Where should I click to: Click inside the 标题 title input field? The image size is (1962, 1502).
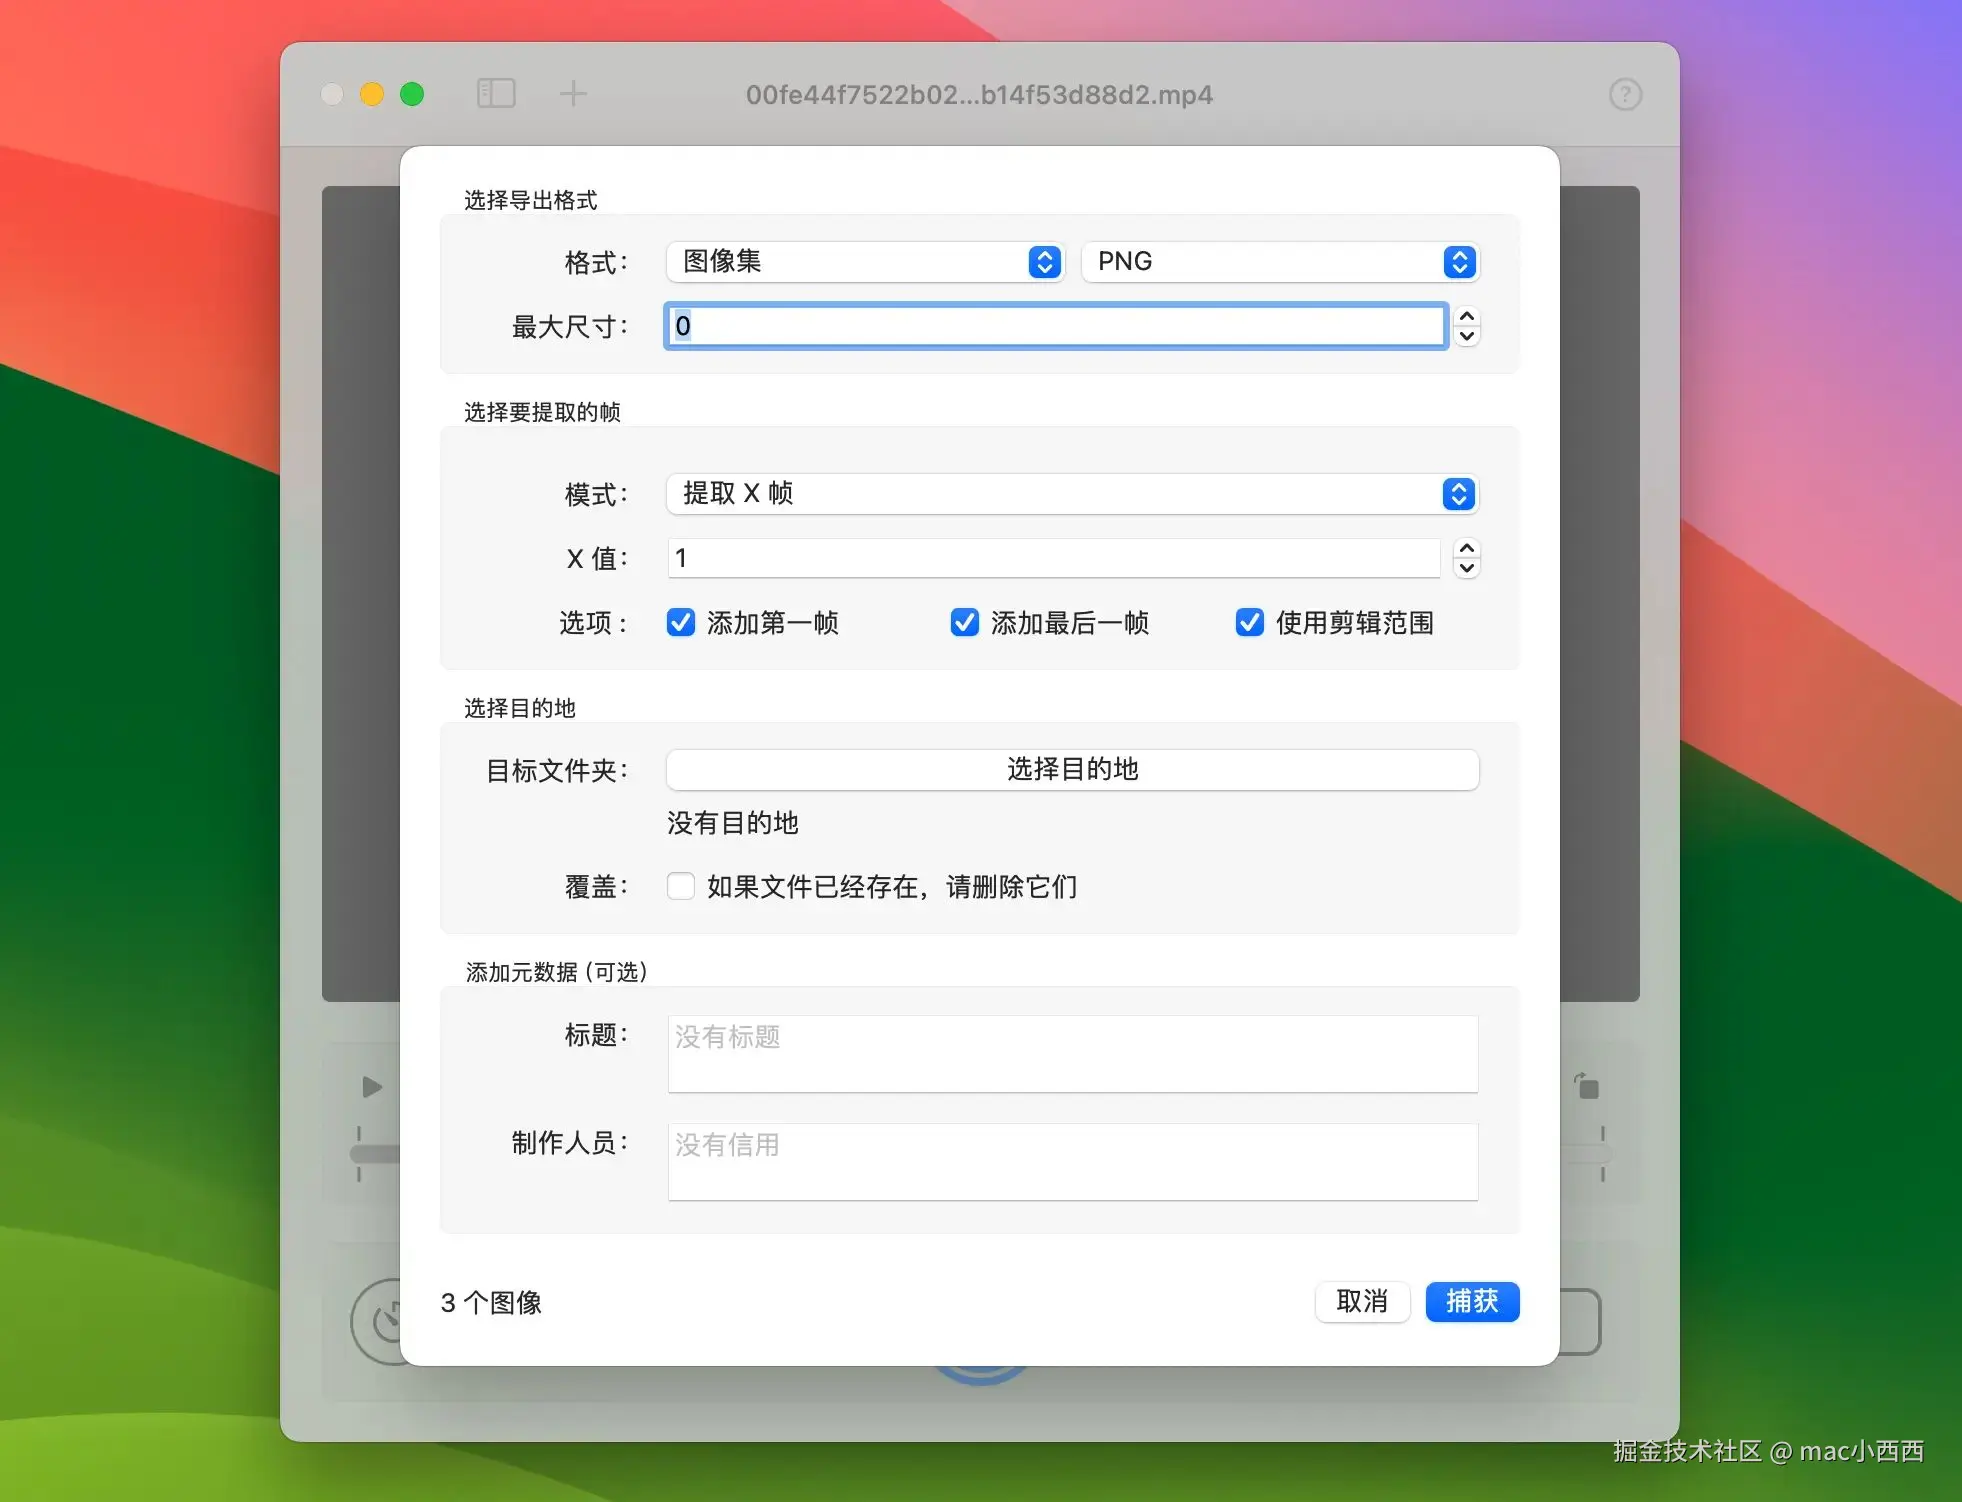click(1071, 1053)
